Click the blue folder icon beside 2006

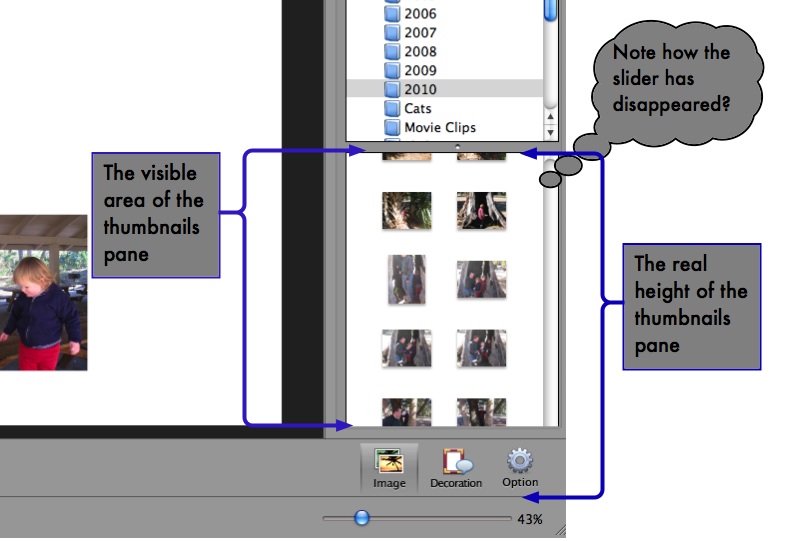coord(393,13)
